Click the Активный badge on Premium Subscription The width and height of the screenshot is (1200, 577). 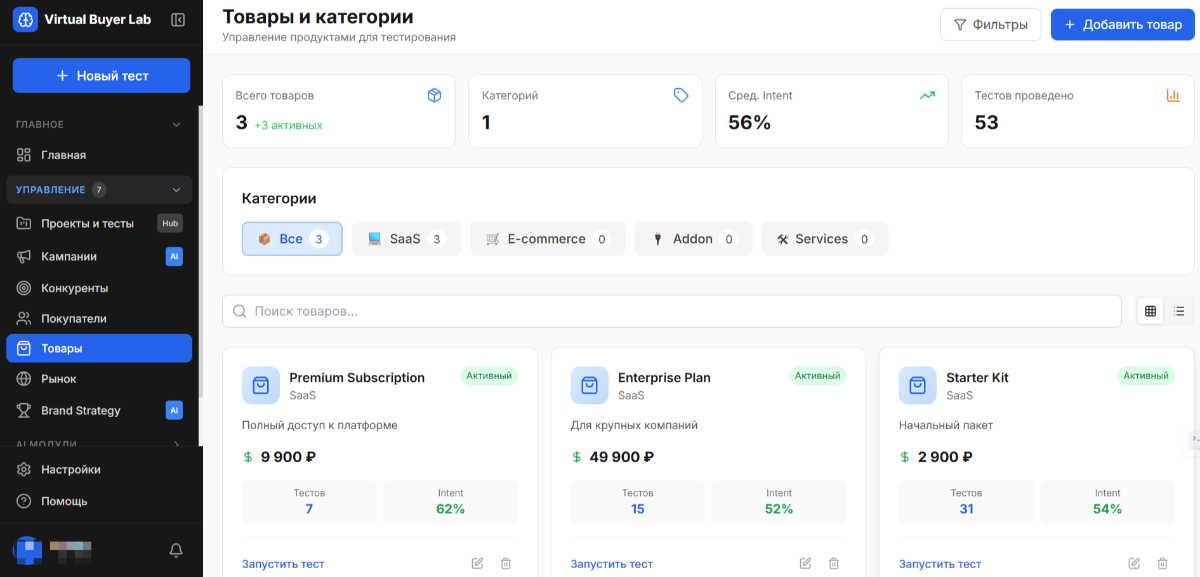point(489,376)
